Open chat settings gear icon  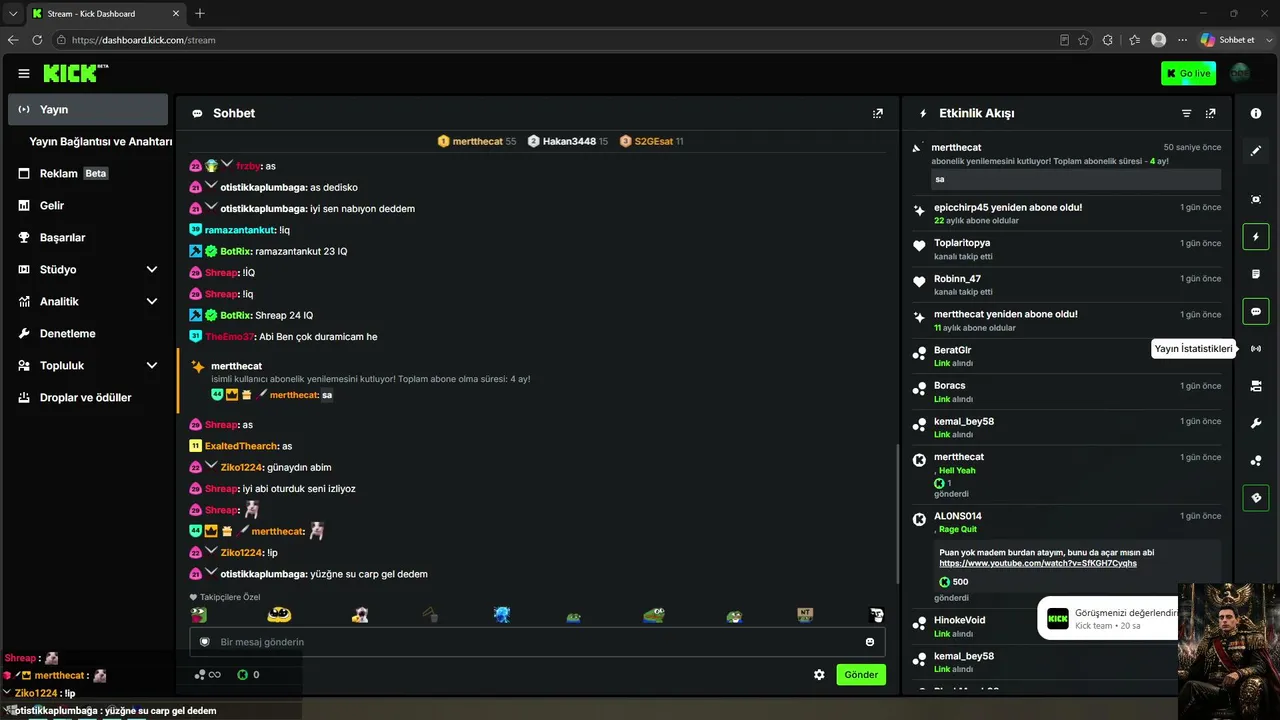point(819,675)
